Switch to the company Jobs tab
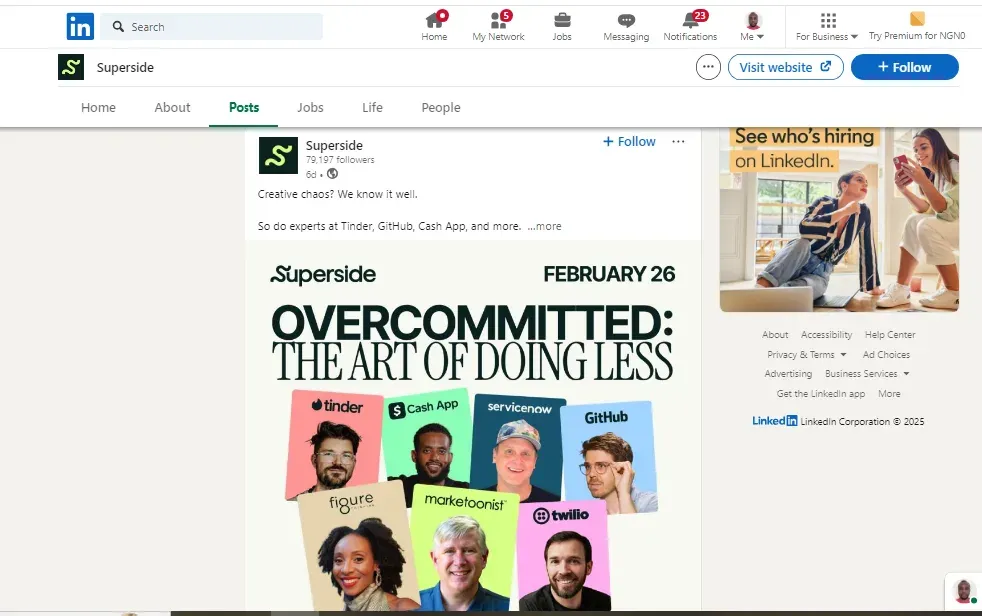Image resolution: width=982 pixels, height=616 pixels. pos(310,107)
